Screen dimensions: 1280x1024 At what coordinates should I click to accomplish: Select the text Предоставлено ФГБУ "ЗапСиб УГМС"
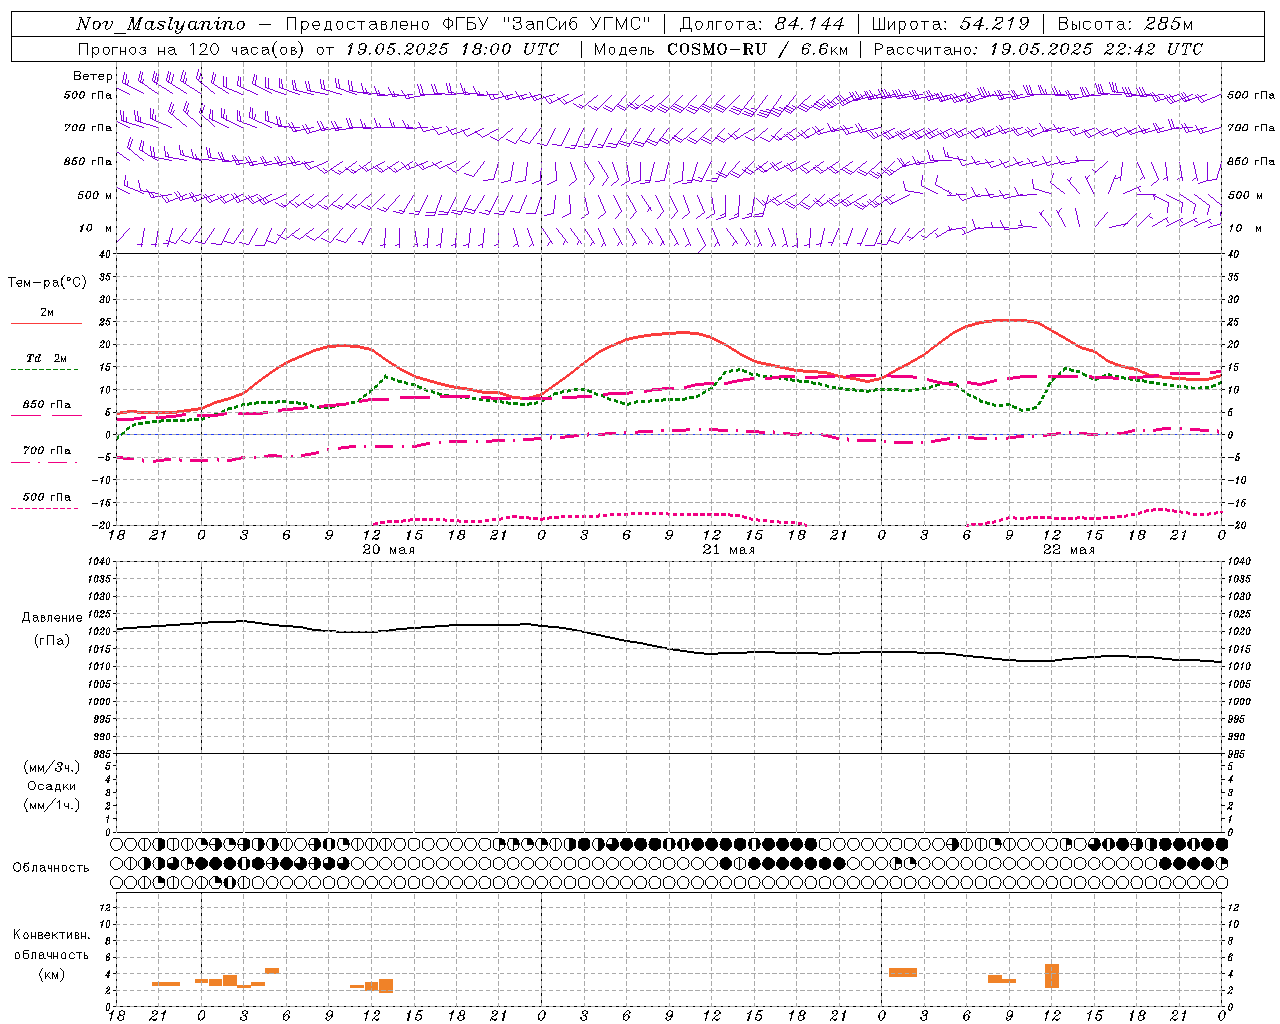[x=469, y=24]
